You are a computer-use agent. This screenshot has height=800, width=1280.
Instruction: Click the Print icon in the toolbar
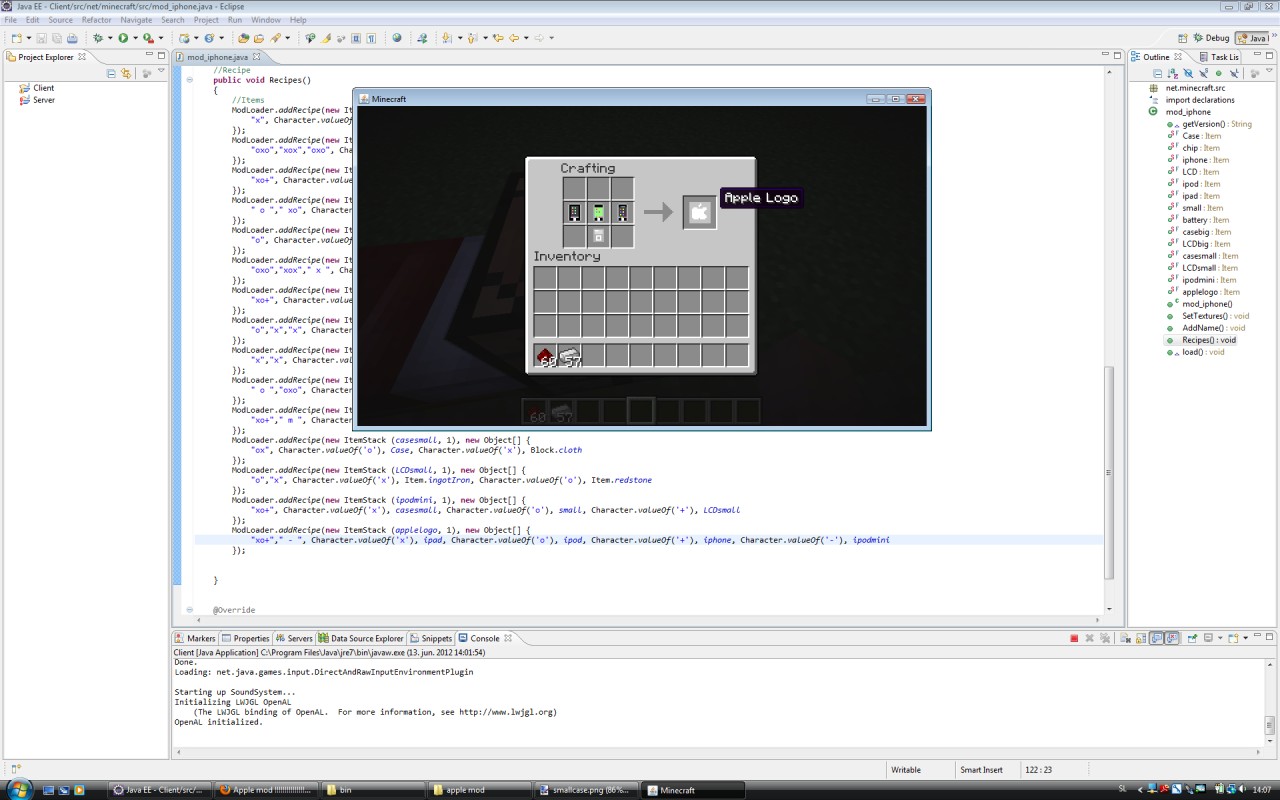[x=72, y=38]
